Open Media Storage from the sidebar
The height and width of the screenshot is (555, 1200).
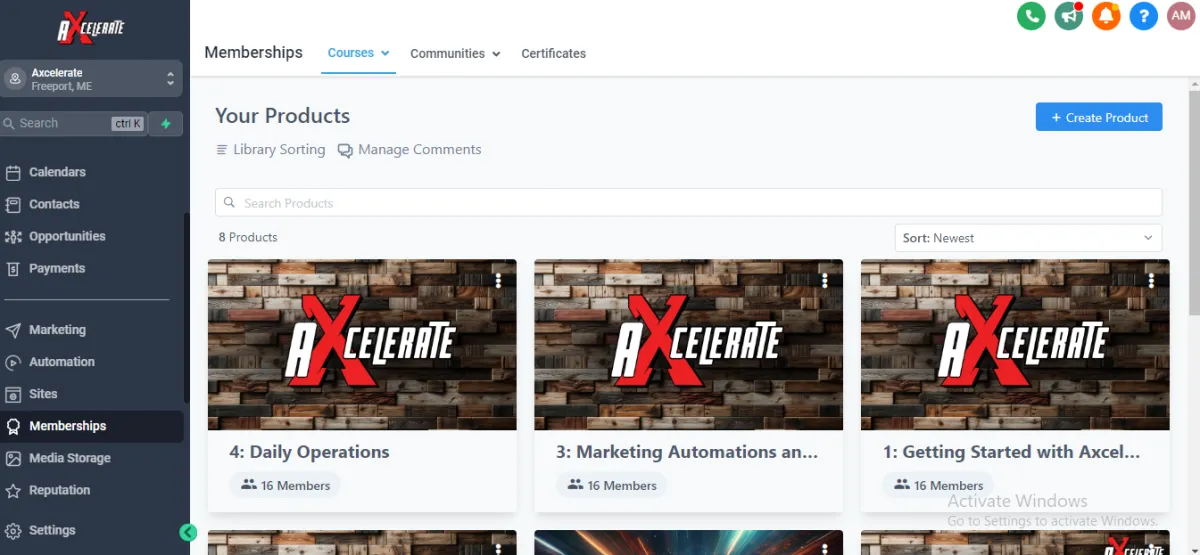pyautogui.click(x=70, y=458)
